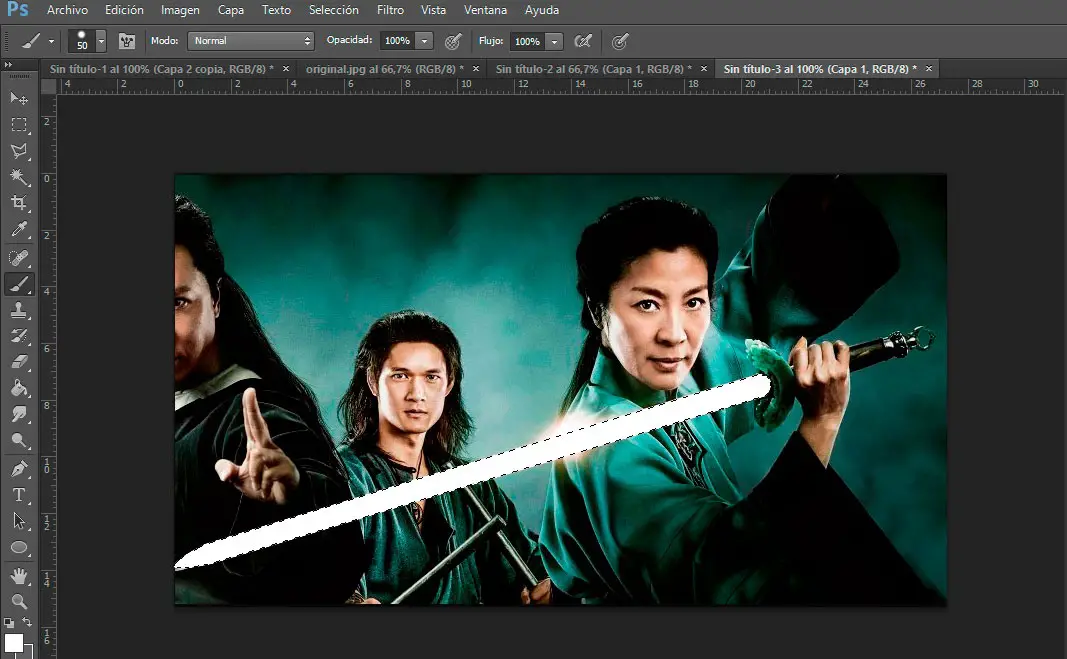The width and height of the screenshot is (1067, 659).
Task: Select the Clone Stamp tool
Action: (x=19, y=310)
